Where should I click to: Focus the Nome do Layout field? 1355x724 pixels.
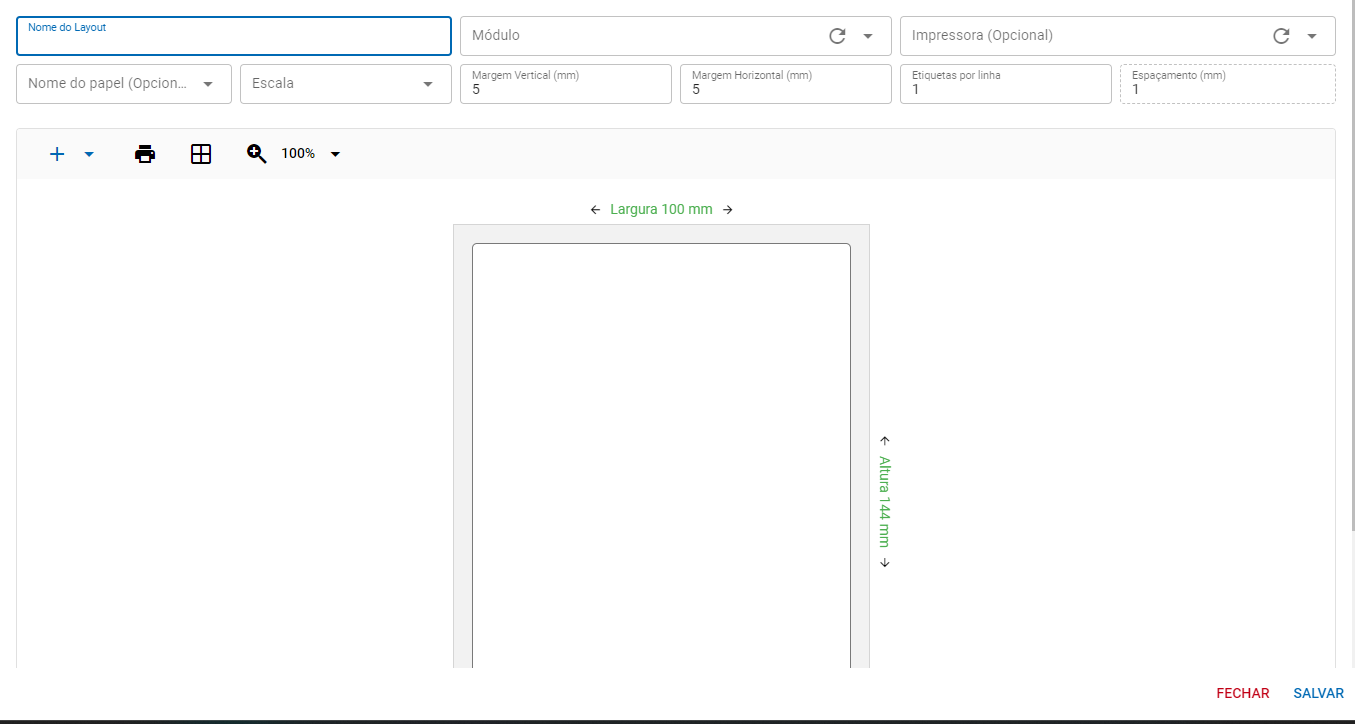pos(234,40)
